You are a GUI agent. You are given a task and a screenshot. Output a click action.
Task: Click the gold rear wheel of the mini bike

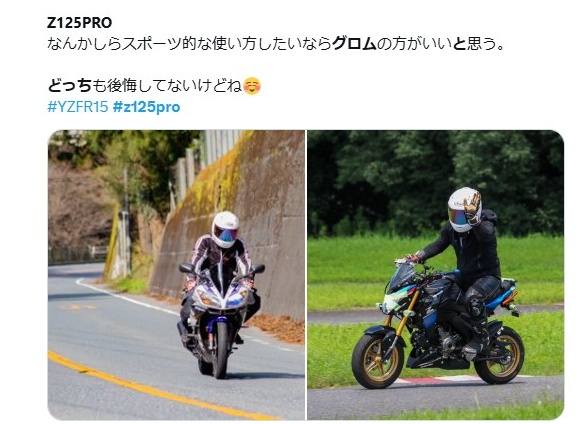click(x=499, y=355)
